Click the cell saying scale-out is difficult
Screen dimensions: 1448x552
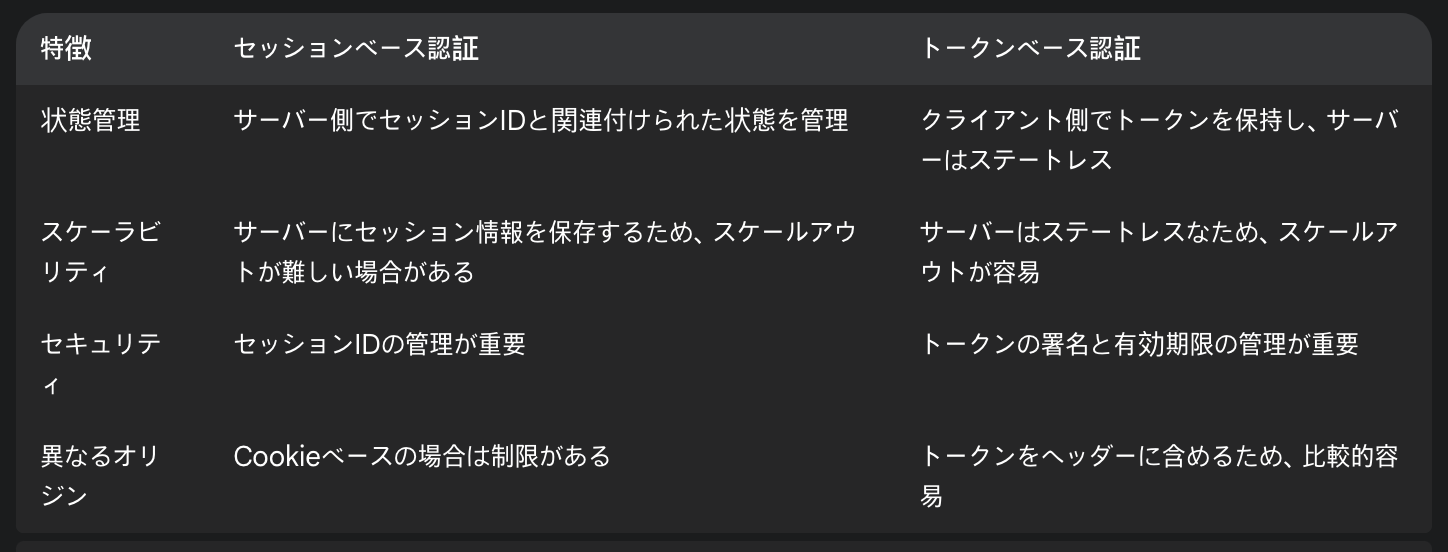[x=545, y=252]
